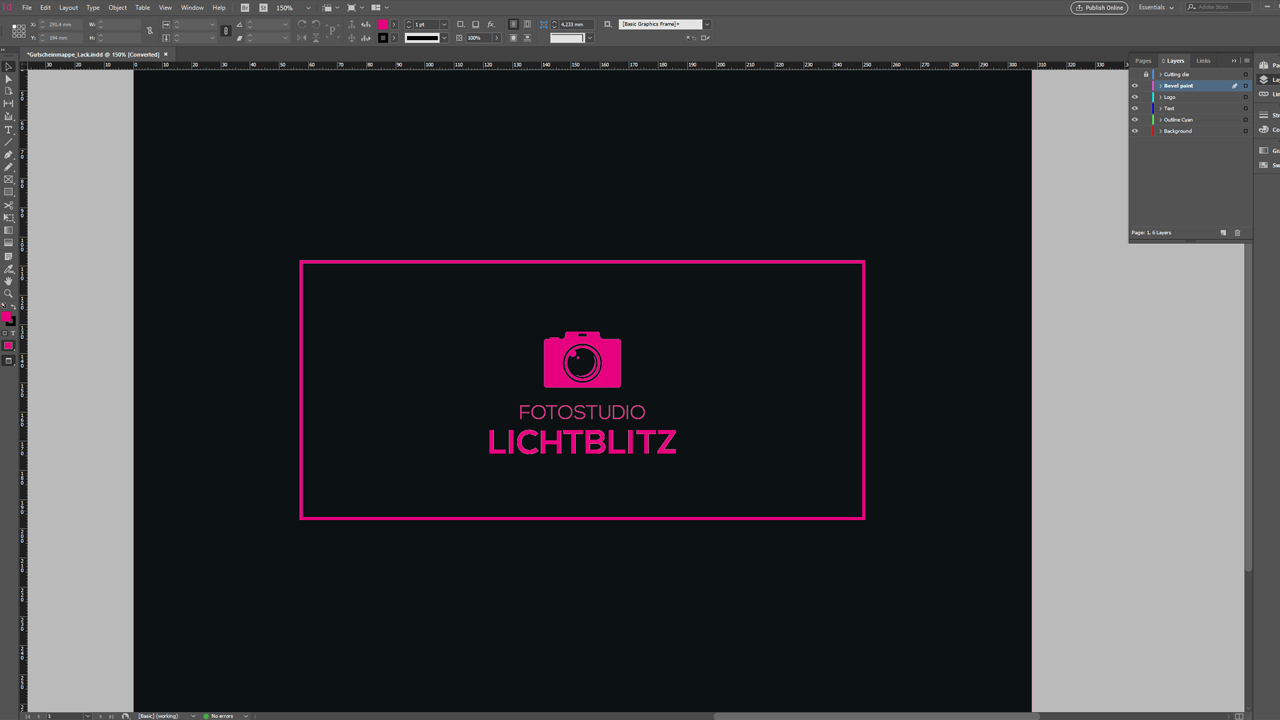Expand the Outline Cyan layer
This screenshot has height=720, width=1280.
(1160, 120)
